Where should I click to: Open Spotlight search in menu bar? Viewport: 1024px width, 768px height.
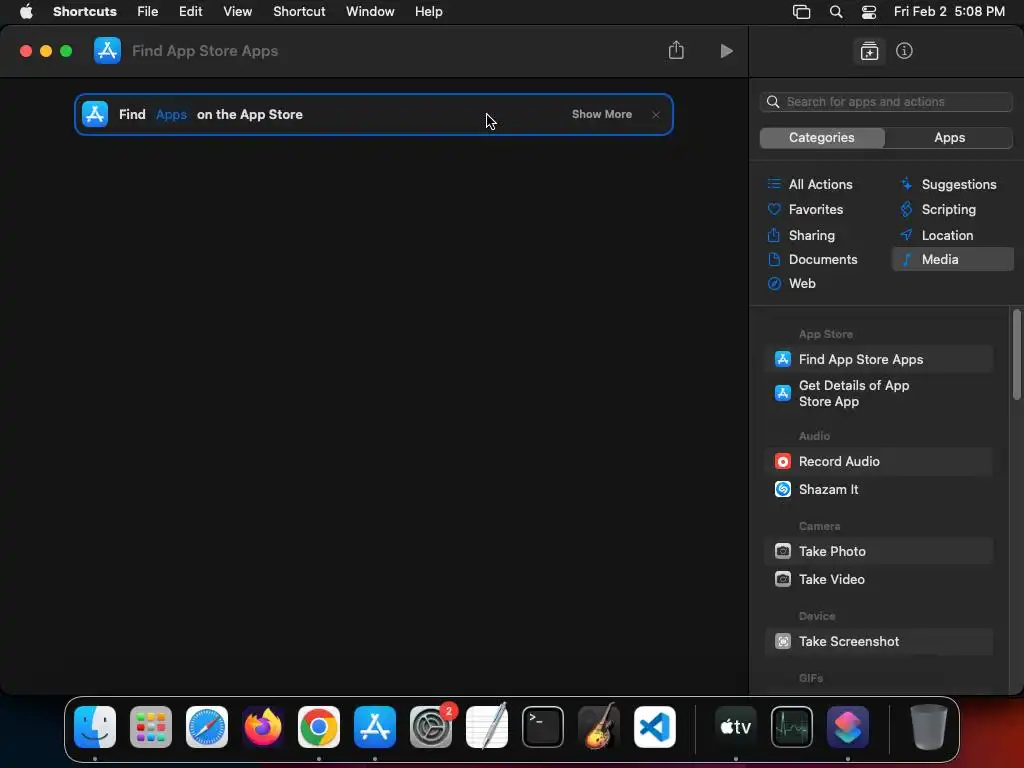(836, 12)
